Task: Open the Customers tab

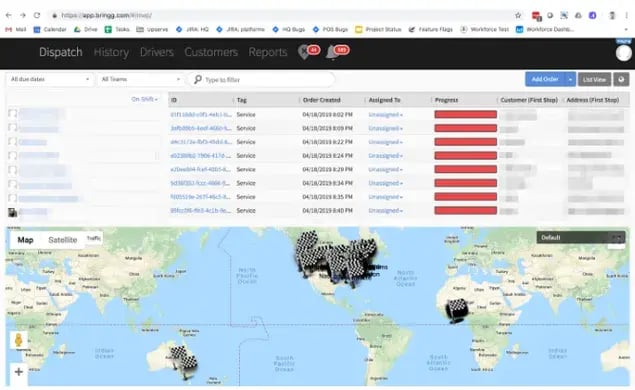Action: (x=211, y=52)
